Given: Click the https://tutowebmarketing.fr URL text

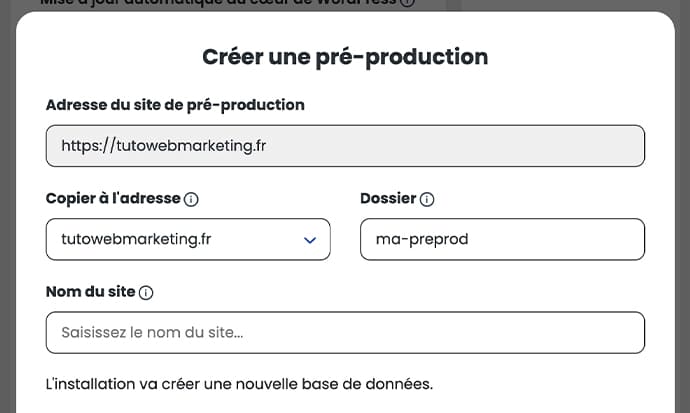Looking at the screenshot, I should tap(163, 146).
